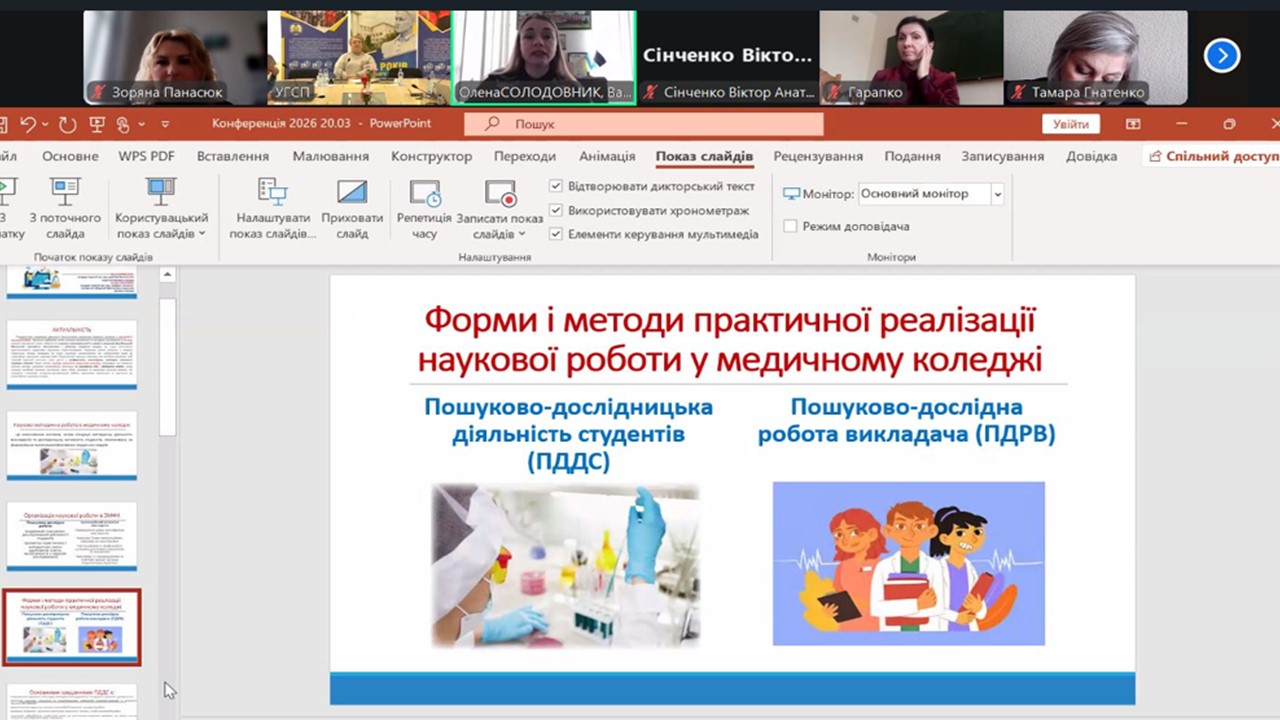Start 'Репетиція часу' timing rehearsal

tap(424, 193)
